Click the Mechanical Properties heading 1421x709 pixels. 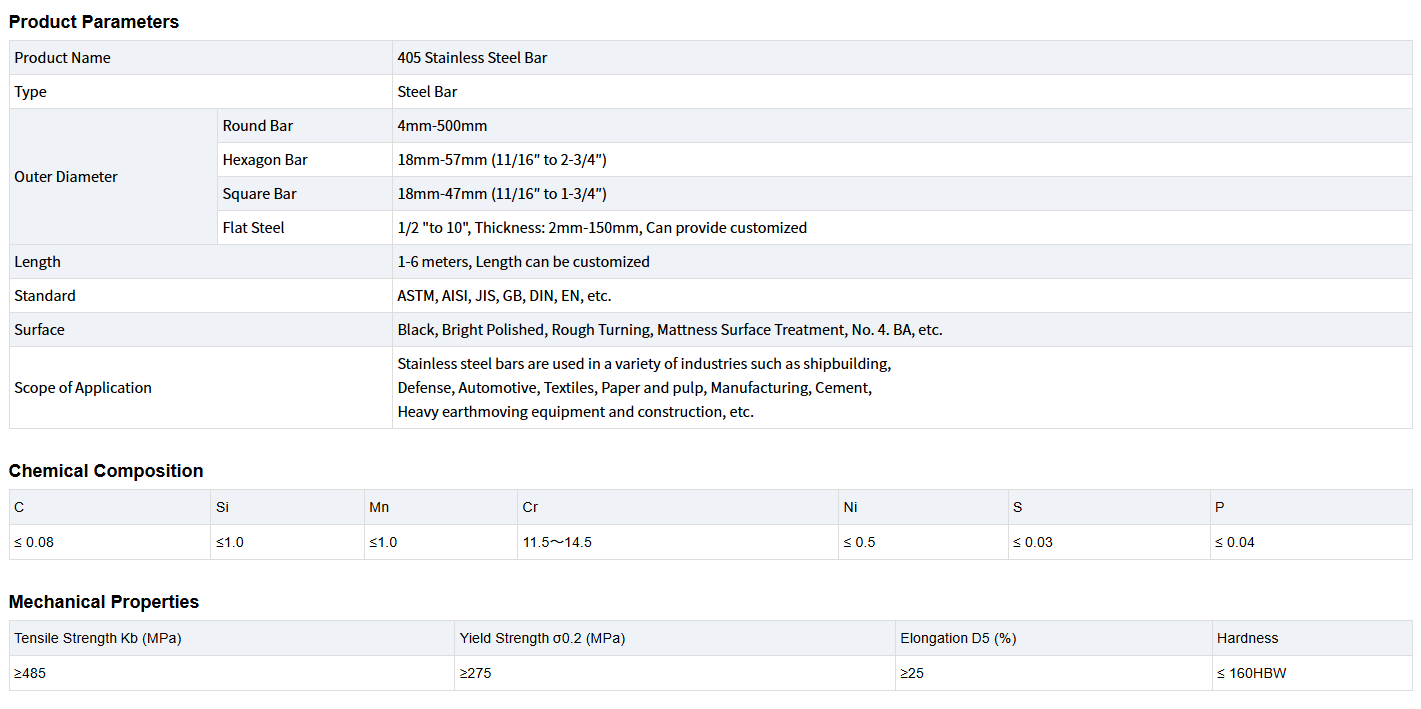click(104, 602)
